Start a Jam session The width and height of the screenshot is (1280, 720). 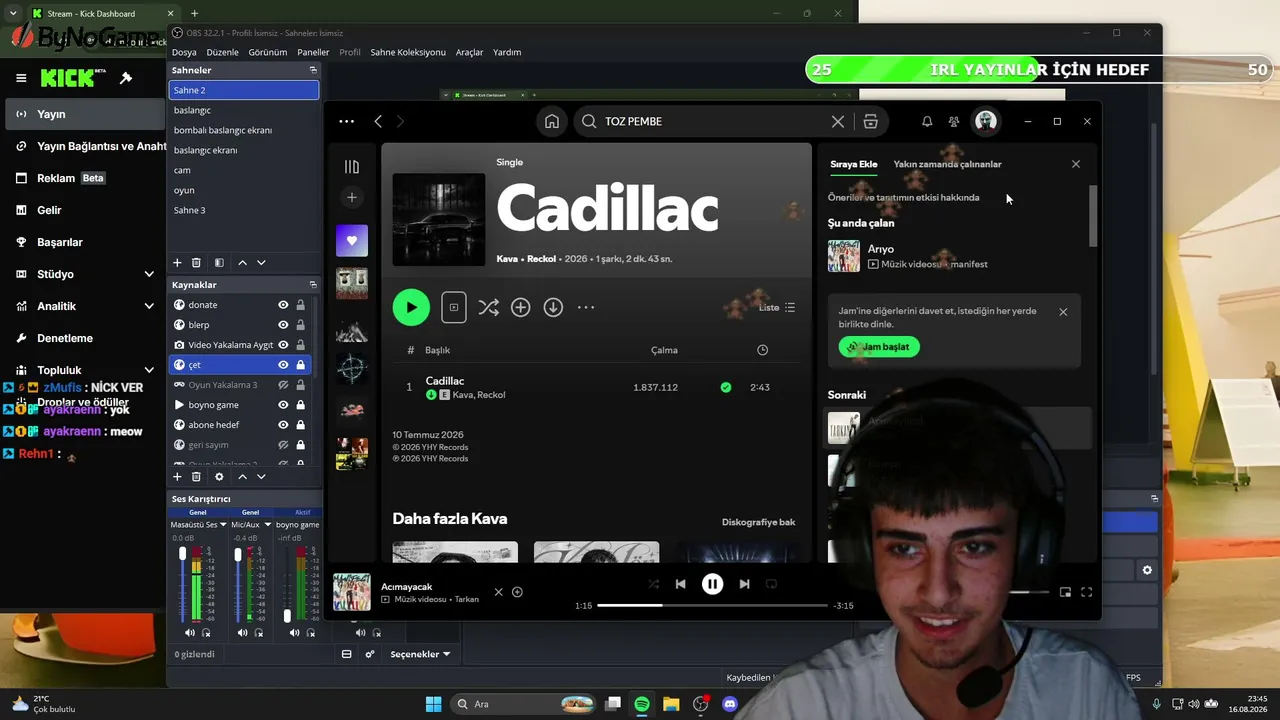[879, 347]
